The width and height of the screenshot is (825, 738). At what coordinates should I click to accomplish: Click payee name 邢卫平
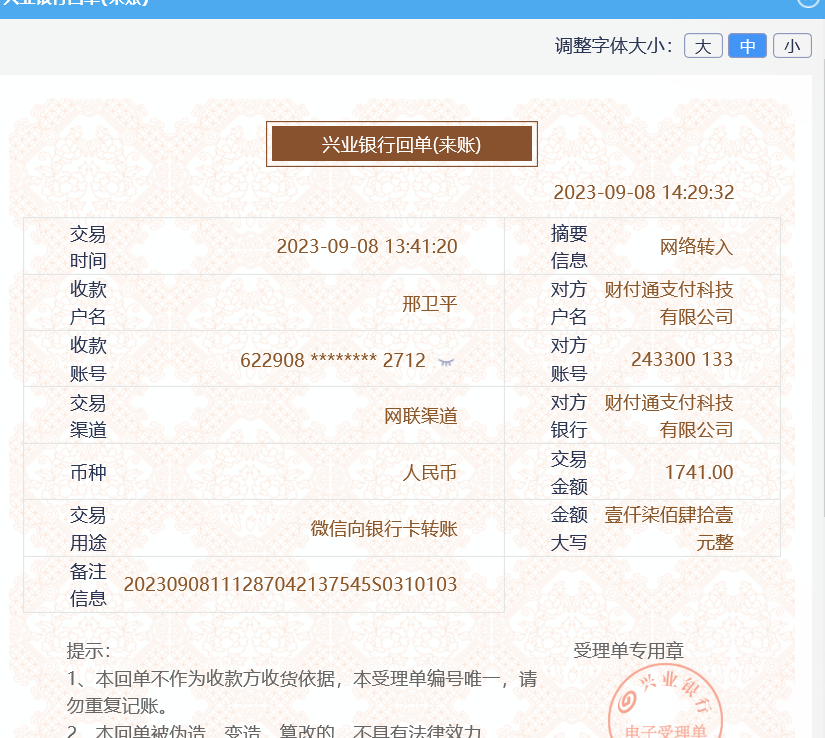pyautogui.click(x=429, y=304)
